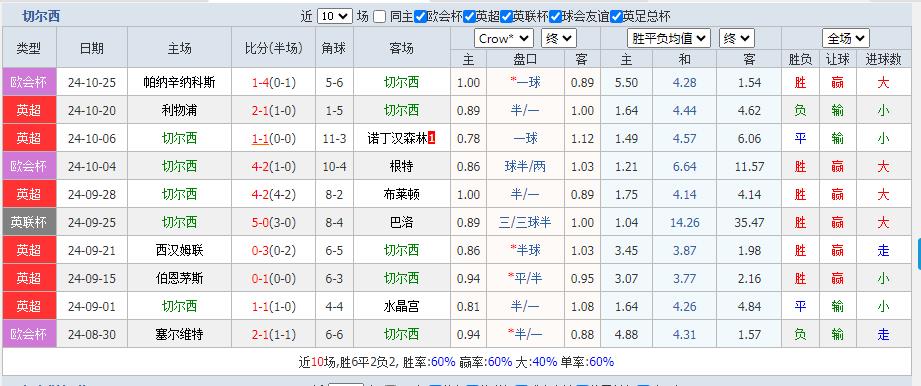Select the 英超 label for 24-10-20 match

(x=29, y=110)
